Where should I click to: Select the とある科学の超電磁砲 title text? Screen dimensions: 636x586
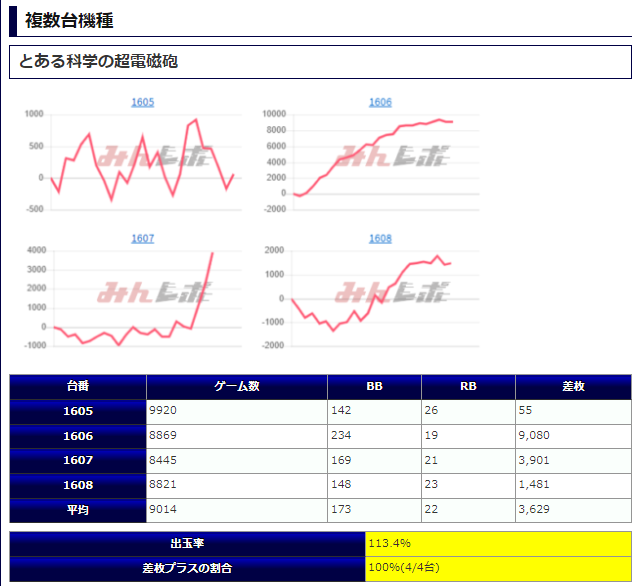pyautogui.click(x=99, y=61)
